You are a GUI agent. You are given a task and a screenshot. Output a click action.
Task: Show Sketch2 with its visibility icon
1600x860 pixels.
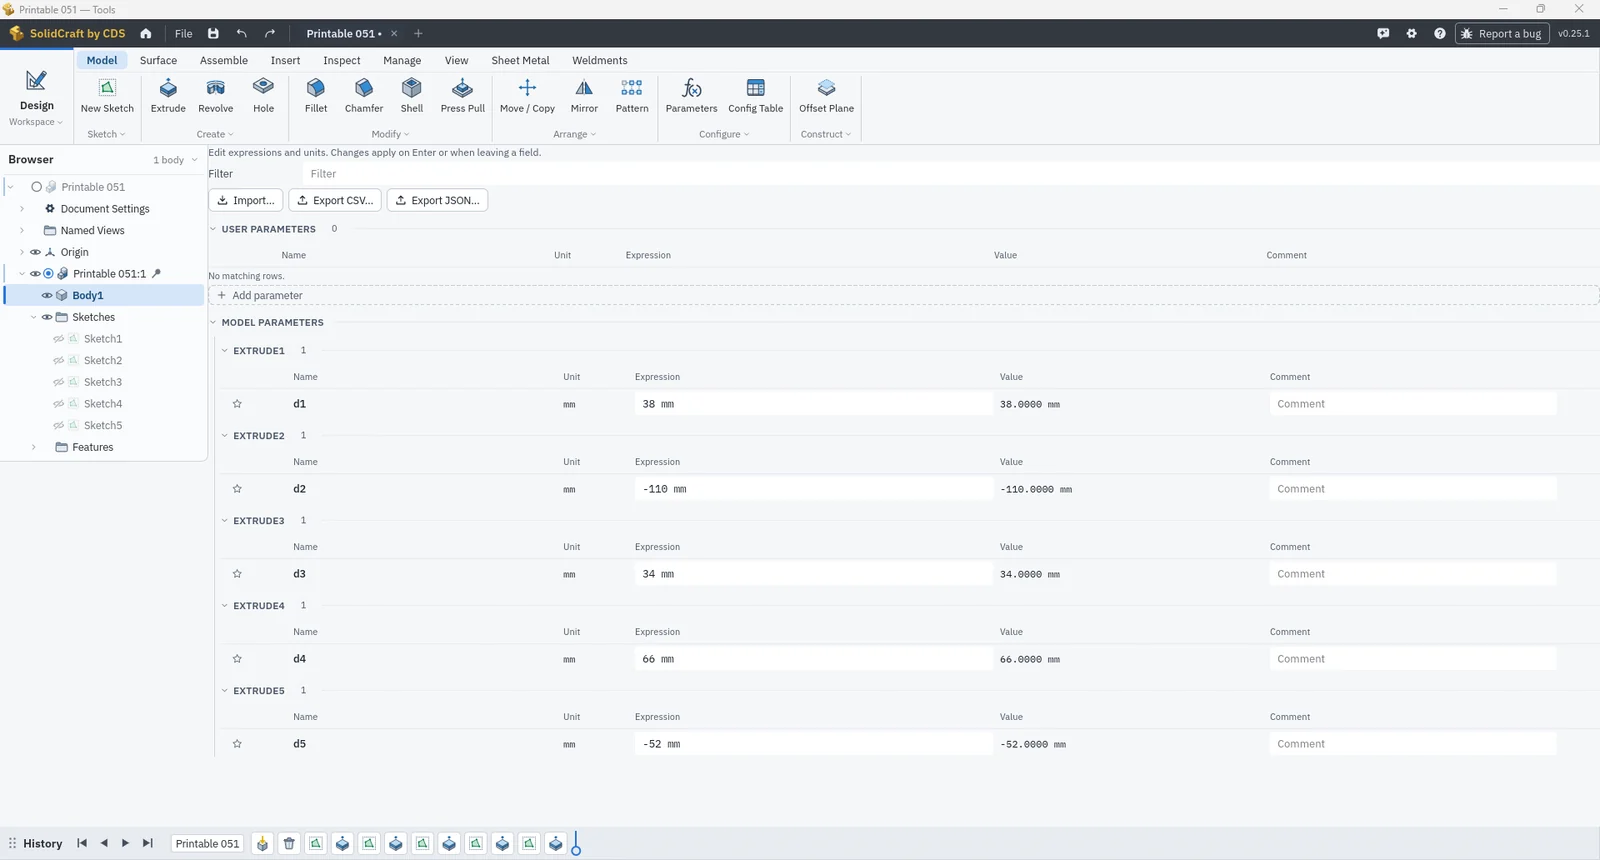click(x=59, y=360)
